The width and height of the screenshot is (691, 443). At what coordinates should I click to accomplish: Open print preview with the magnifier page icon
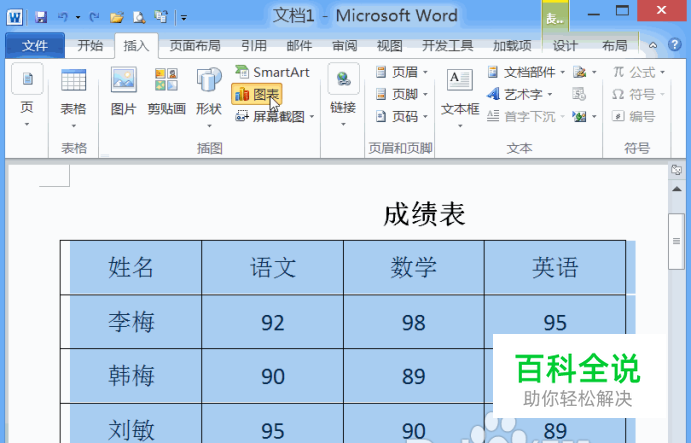[139, 17]
